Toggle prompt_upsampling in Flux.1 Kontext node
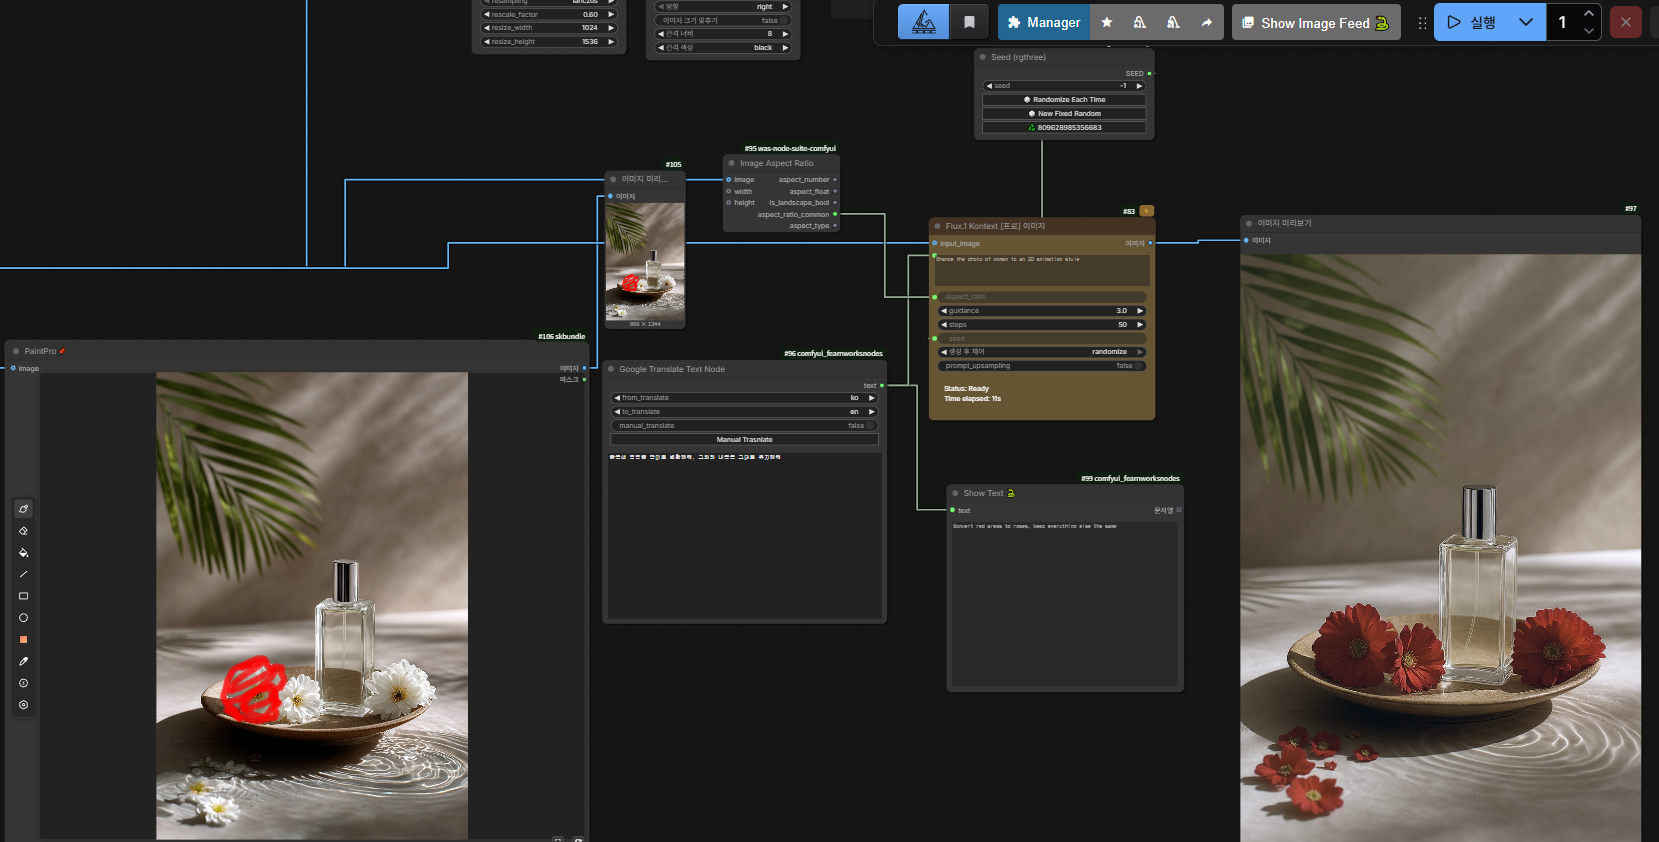This screenshot has height=842, width=1659. click(1041, 366)
